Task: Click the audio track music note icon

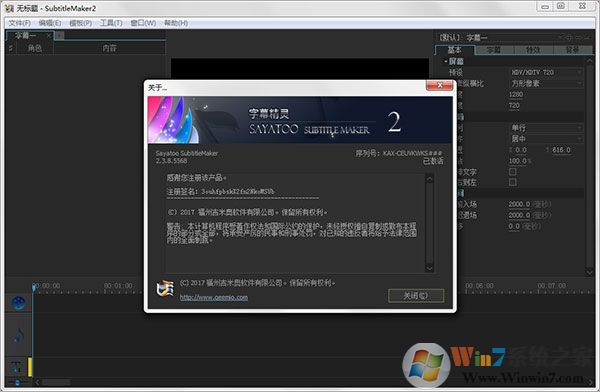Action: [x=18, y=336]
